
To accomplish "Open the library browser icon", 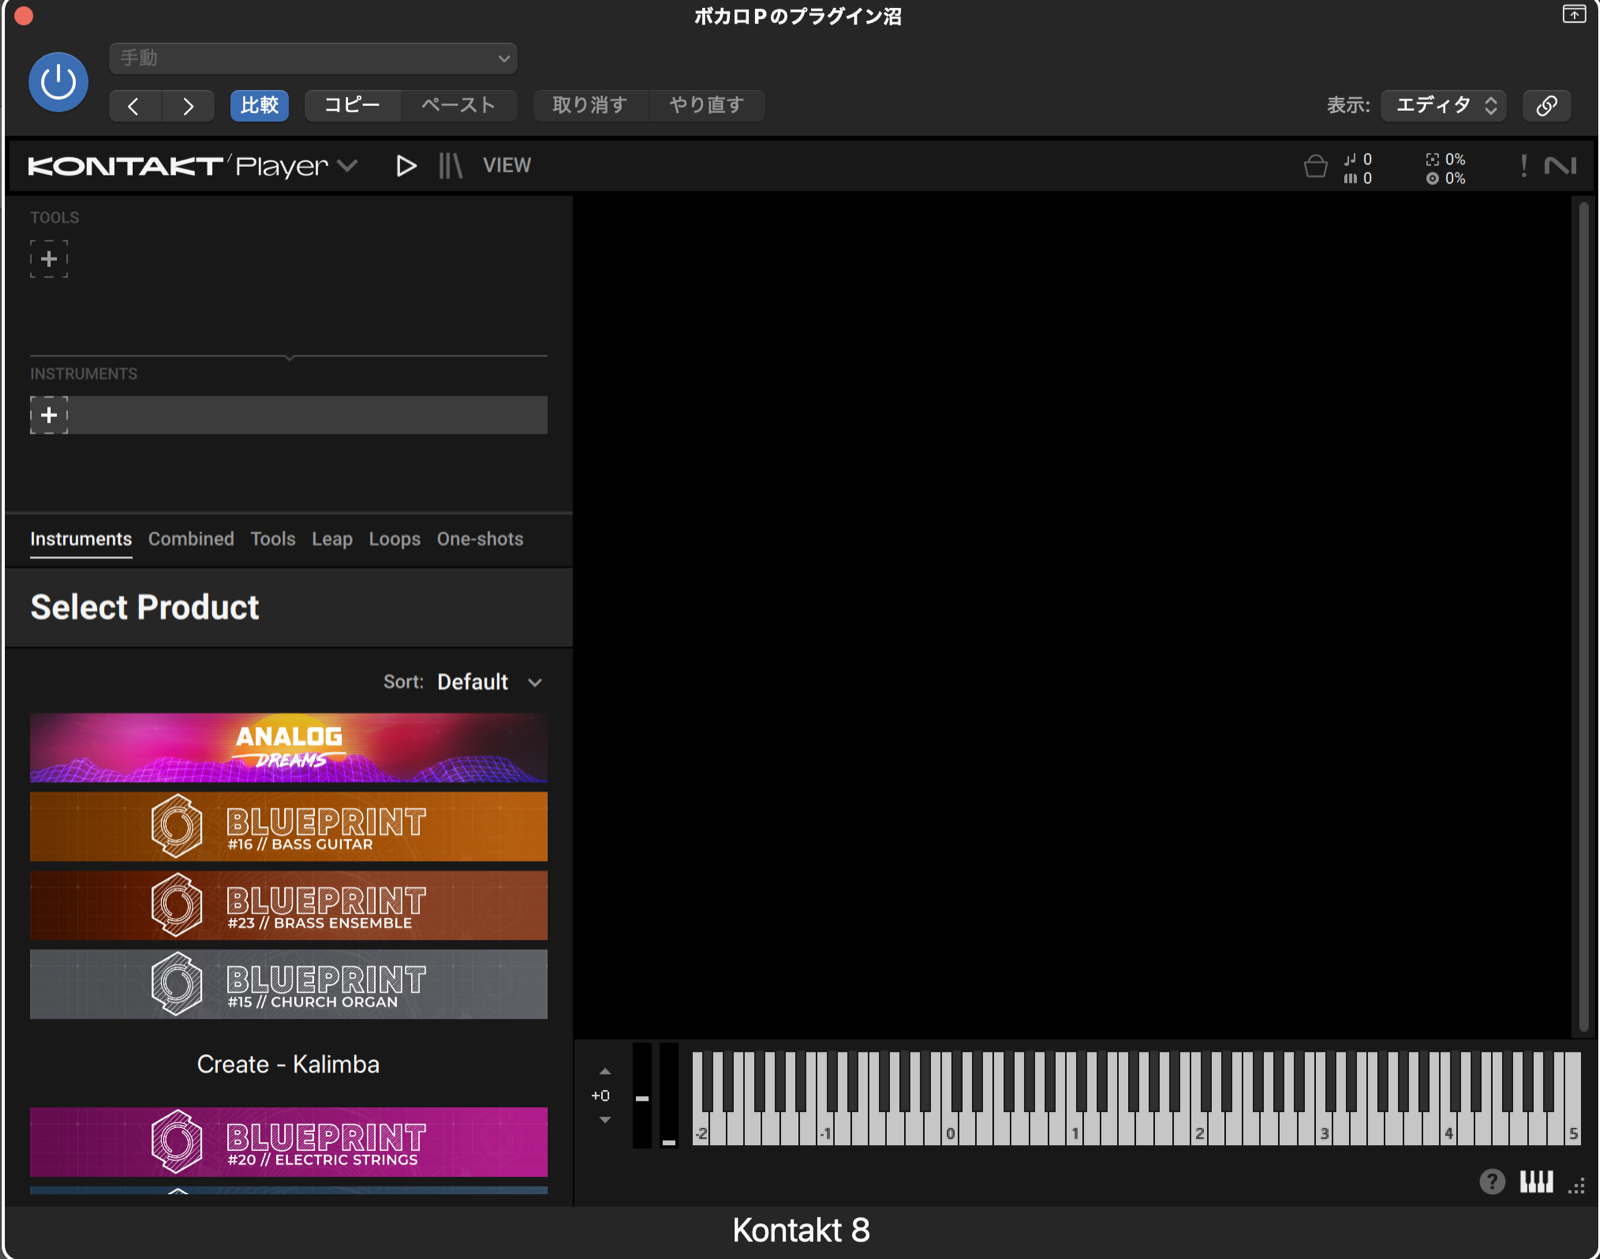I will click(x=450, y=166).
